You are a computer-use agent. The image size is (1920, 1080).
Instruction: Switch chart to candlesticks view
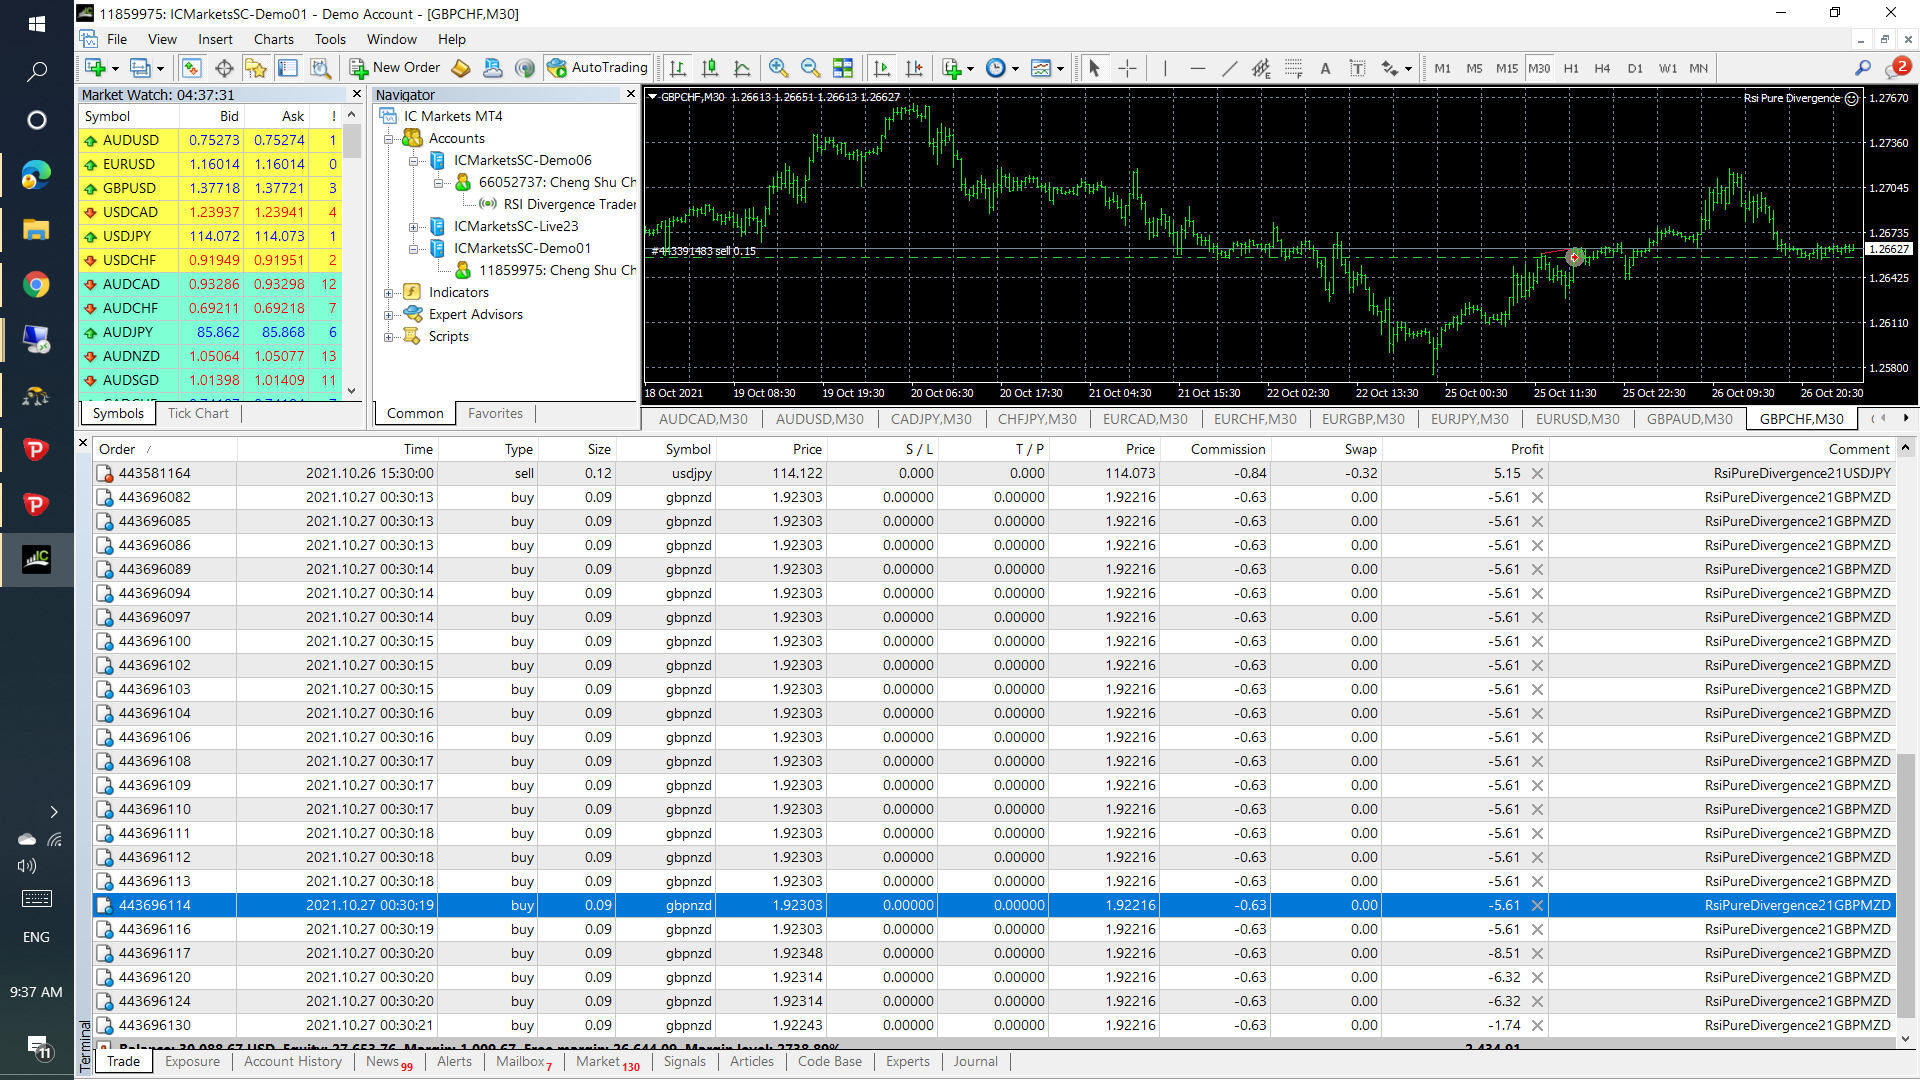pyautogui.click(x=710, y=68)
